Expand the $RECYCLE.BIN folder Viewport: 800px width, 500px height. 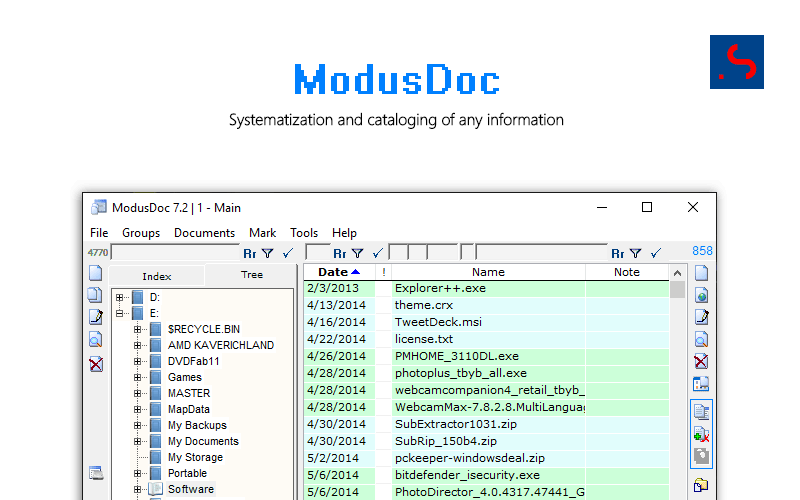tap(137, 329)
